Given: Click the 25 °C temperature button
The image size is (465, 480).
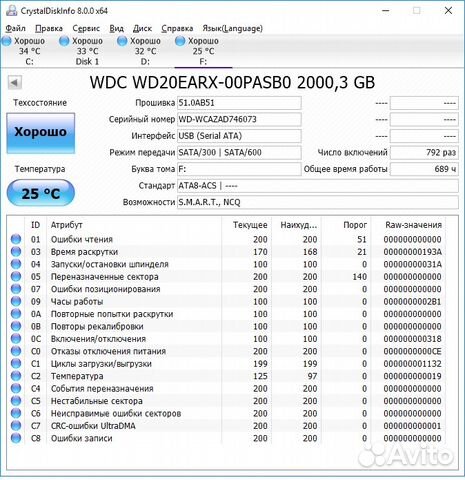Looking at the screenshot, I should coord(41,193).
